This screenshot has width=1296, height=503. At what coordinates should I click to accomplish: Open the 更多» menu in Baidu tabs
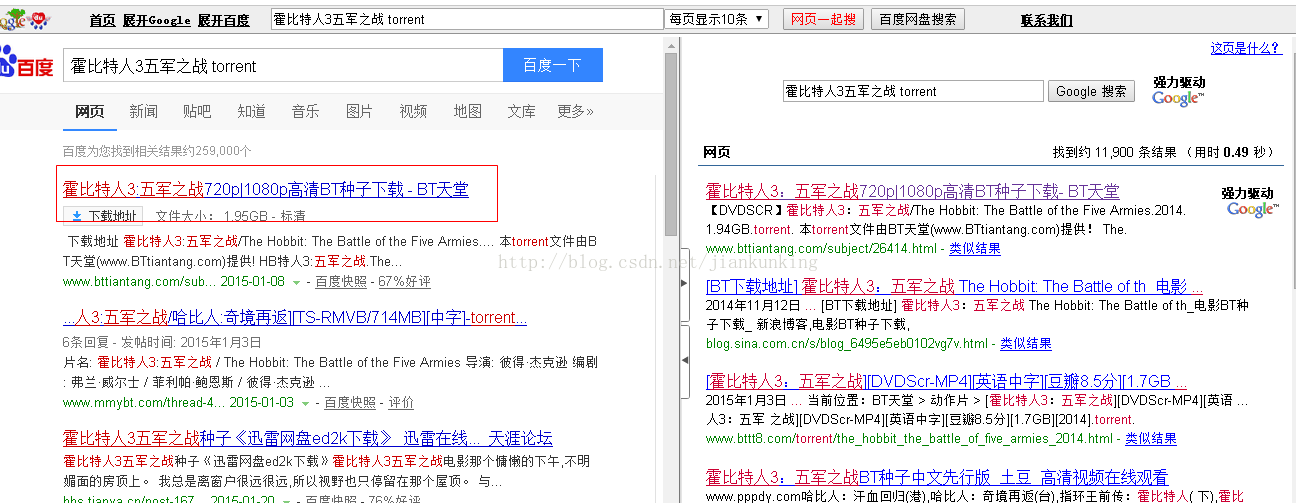coord(575,111)
